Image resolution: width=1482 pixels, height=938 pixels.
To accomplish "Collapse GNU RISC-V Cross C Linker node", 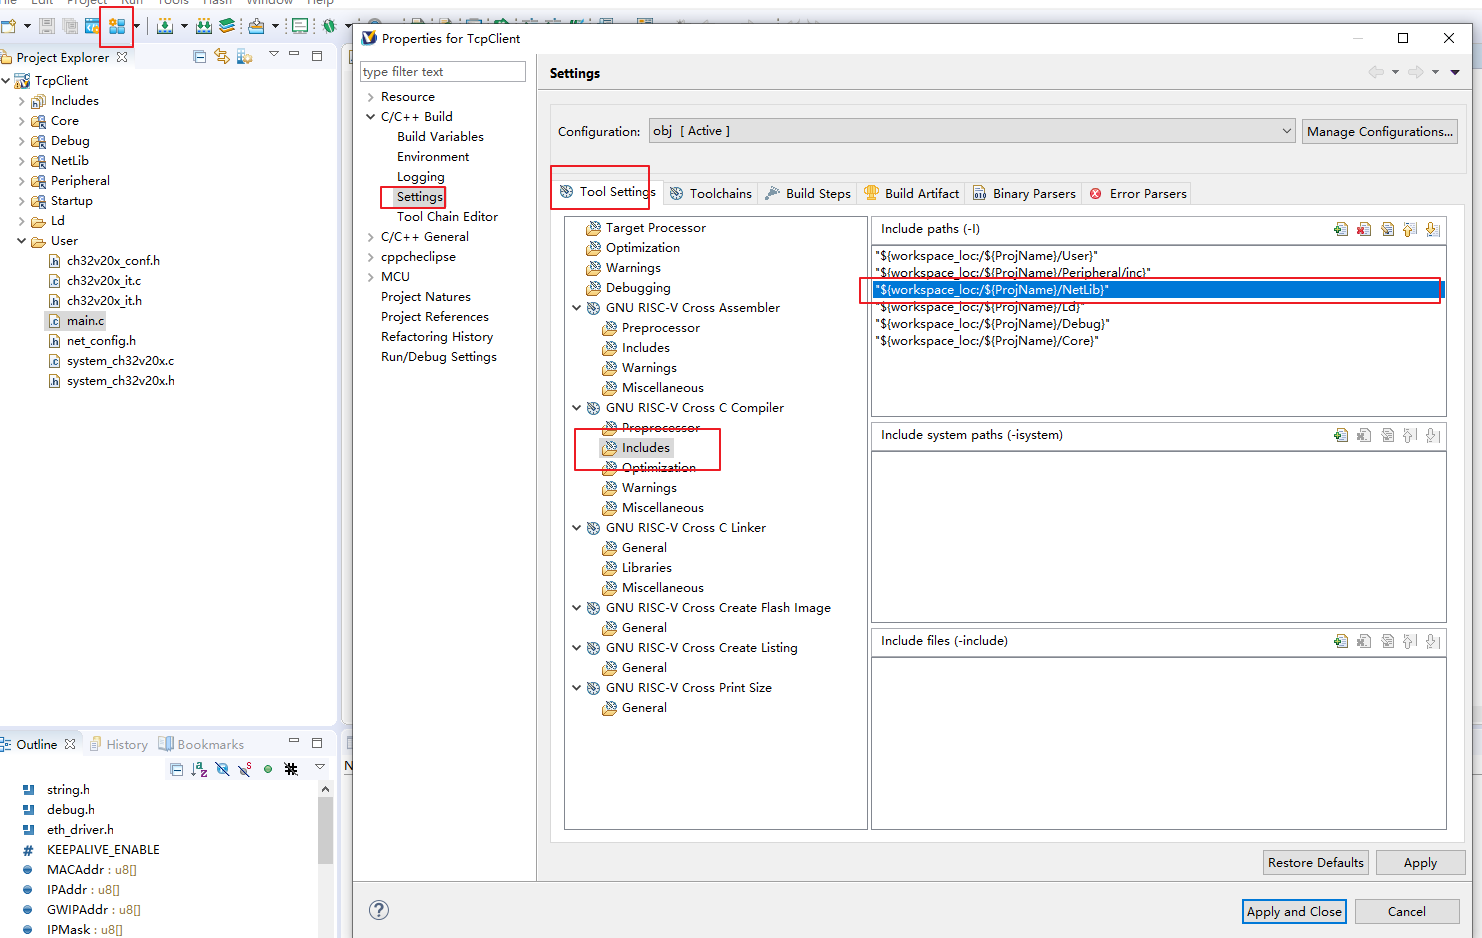I will [x=576, y=528].
